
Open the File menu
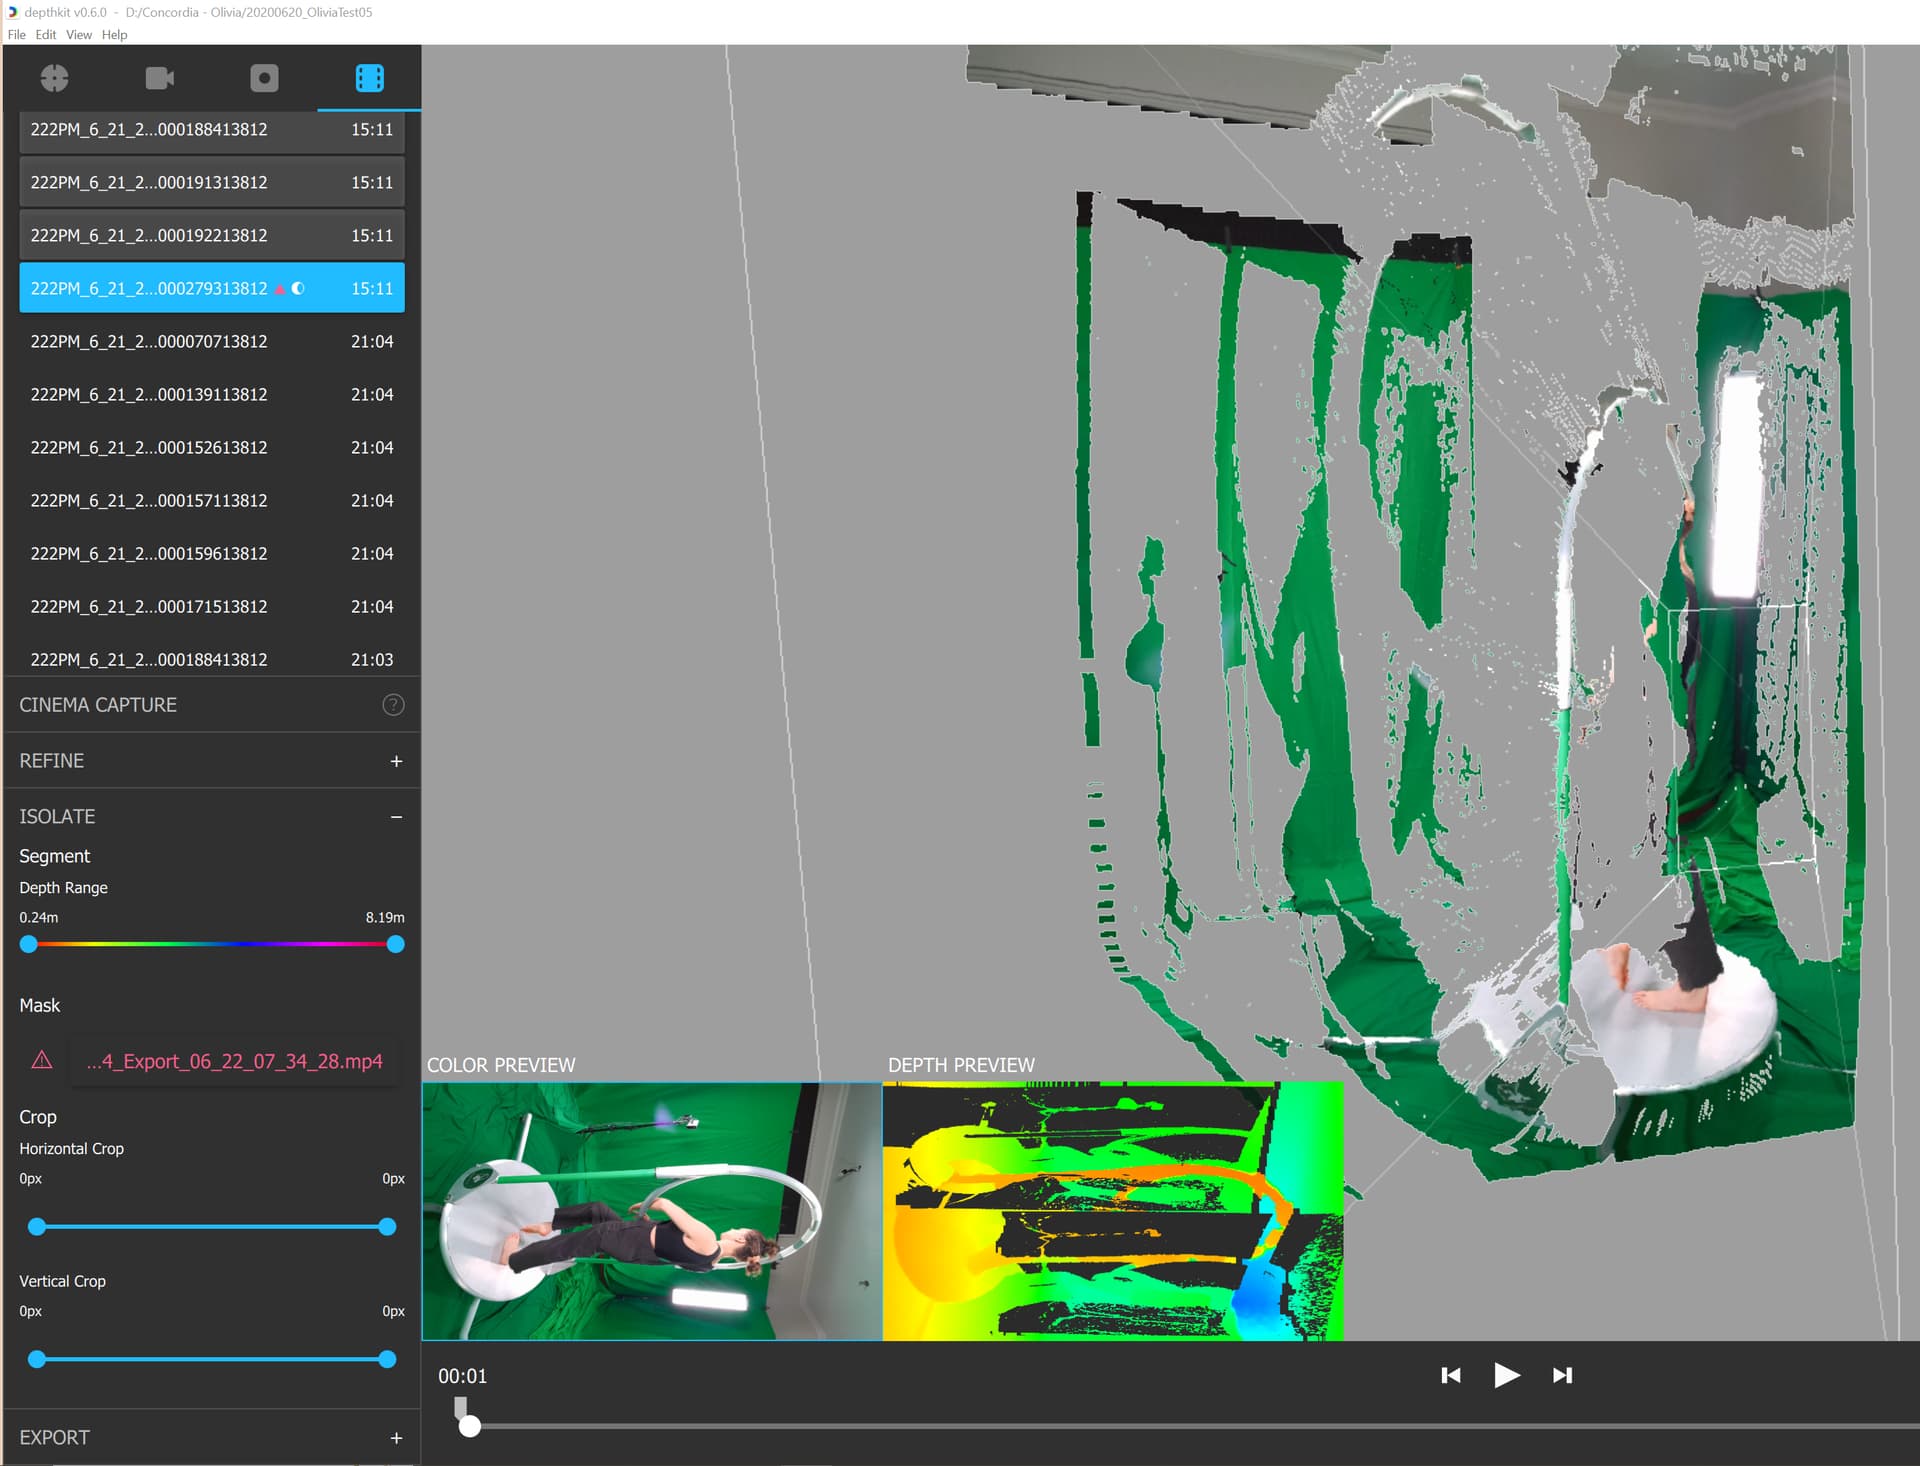click(17, 35)
